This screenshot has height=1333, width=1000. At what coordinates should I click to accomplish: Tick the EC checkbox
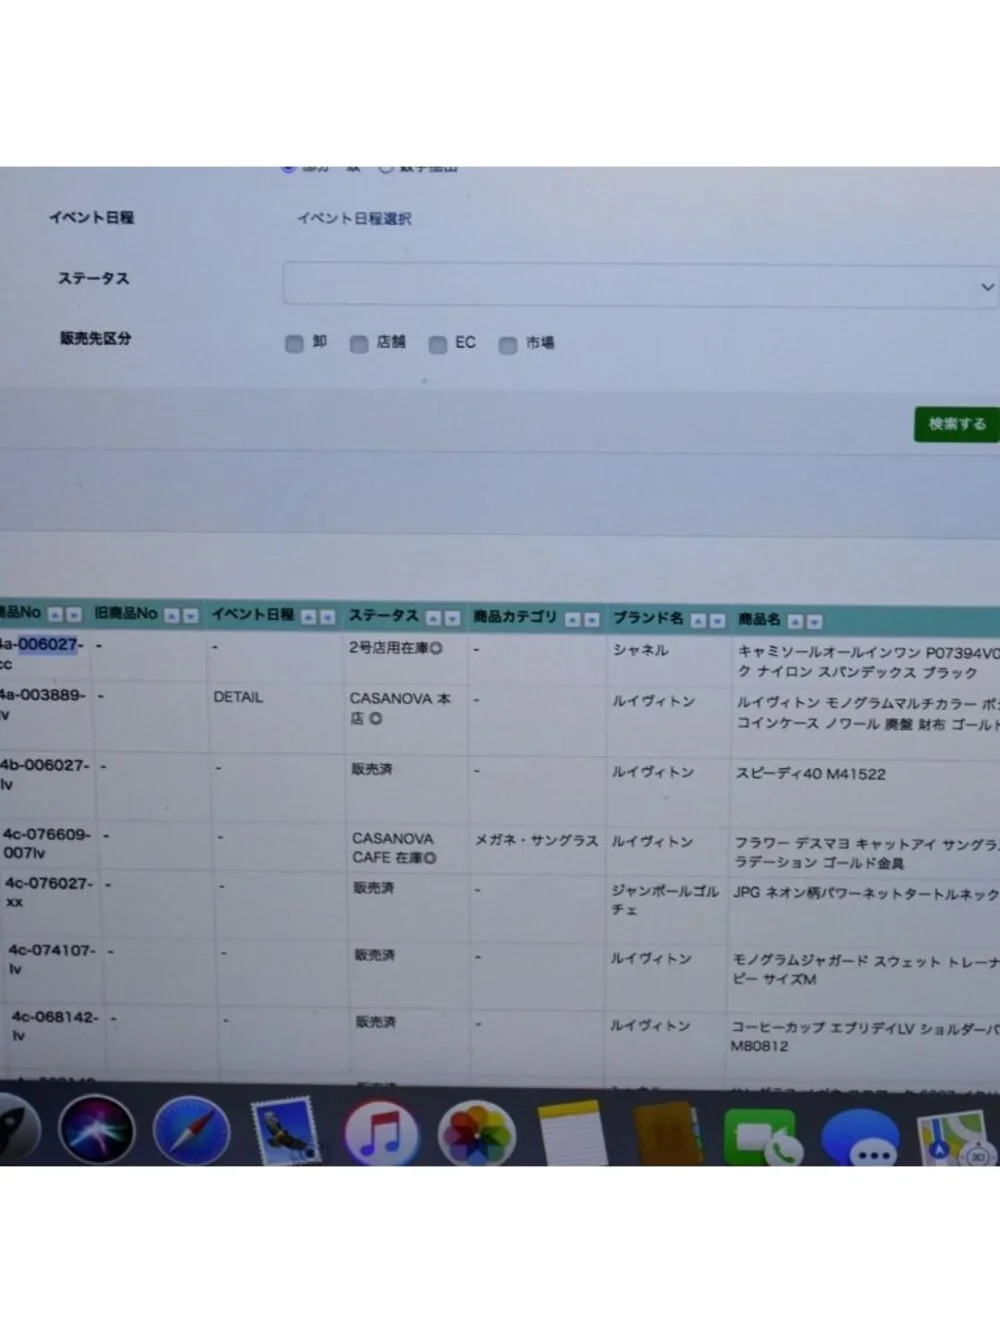click(438, 344)
